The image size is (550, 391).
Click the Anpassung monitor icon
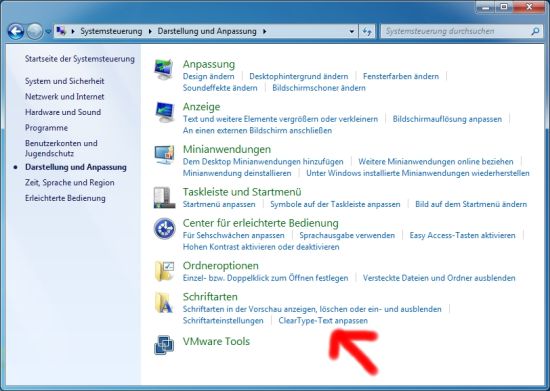coord(164,70)
